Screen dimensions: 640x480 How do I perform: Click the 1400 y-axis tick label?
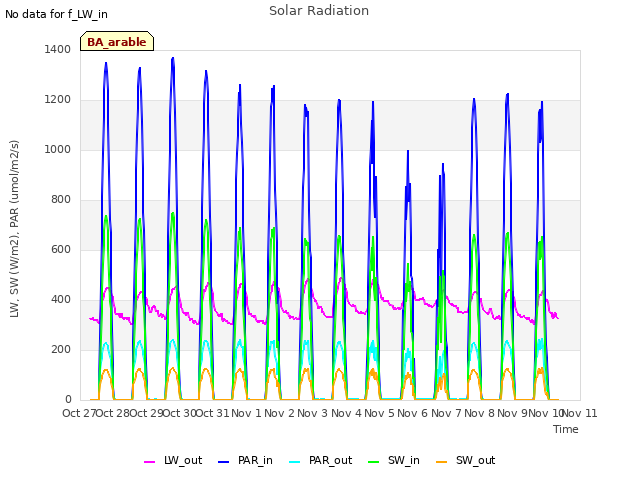(58, 49)
